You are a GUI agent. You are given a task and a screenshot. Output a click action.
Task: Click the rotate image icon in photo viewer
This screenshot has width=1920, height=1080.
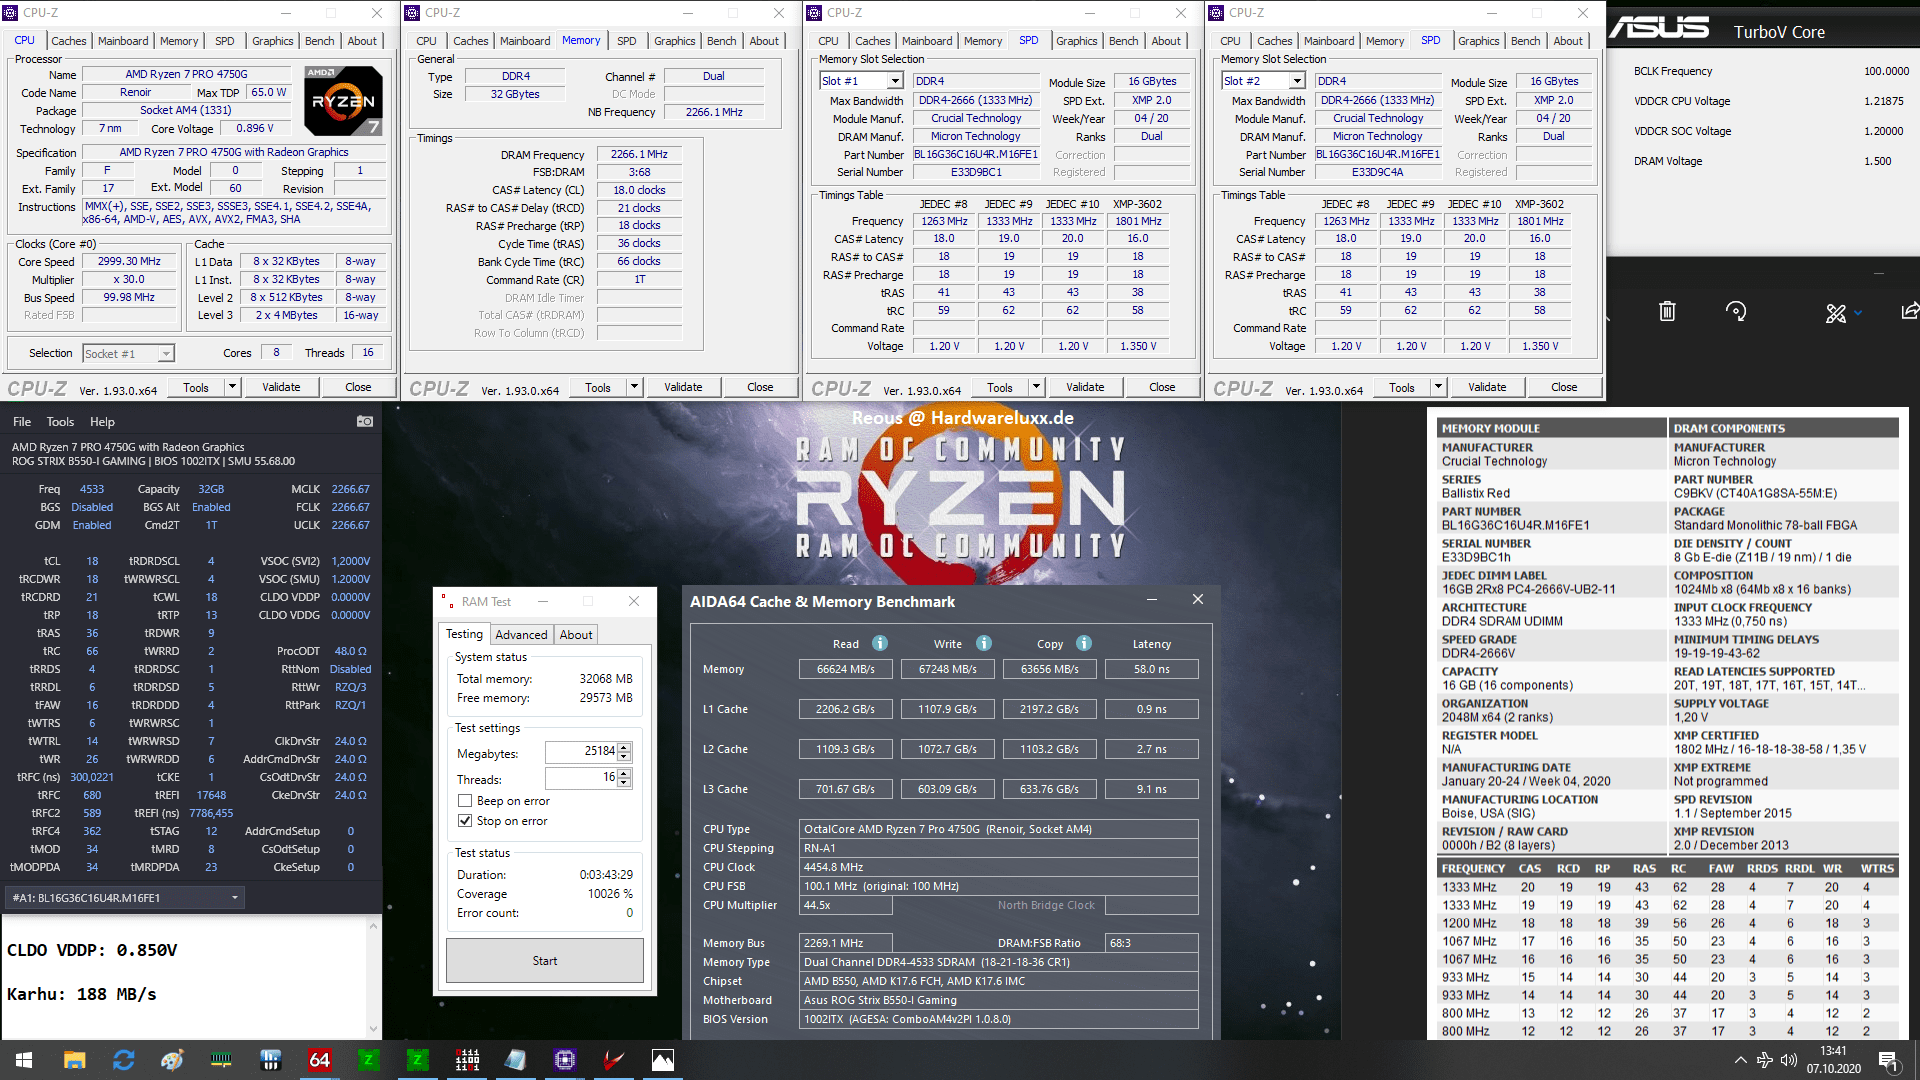(x=1737, y=312)
